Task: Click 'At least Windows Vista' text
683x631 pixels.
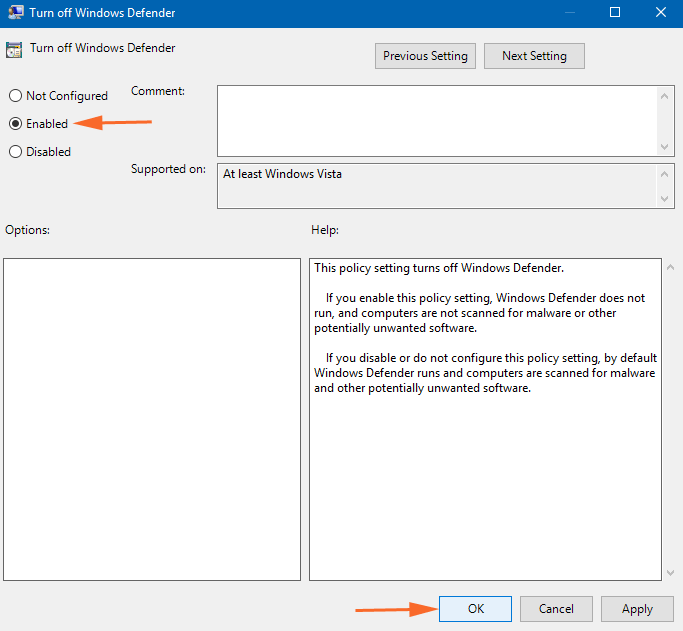Action: pyautogui.click(x=282, y=174)
